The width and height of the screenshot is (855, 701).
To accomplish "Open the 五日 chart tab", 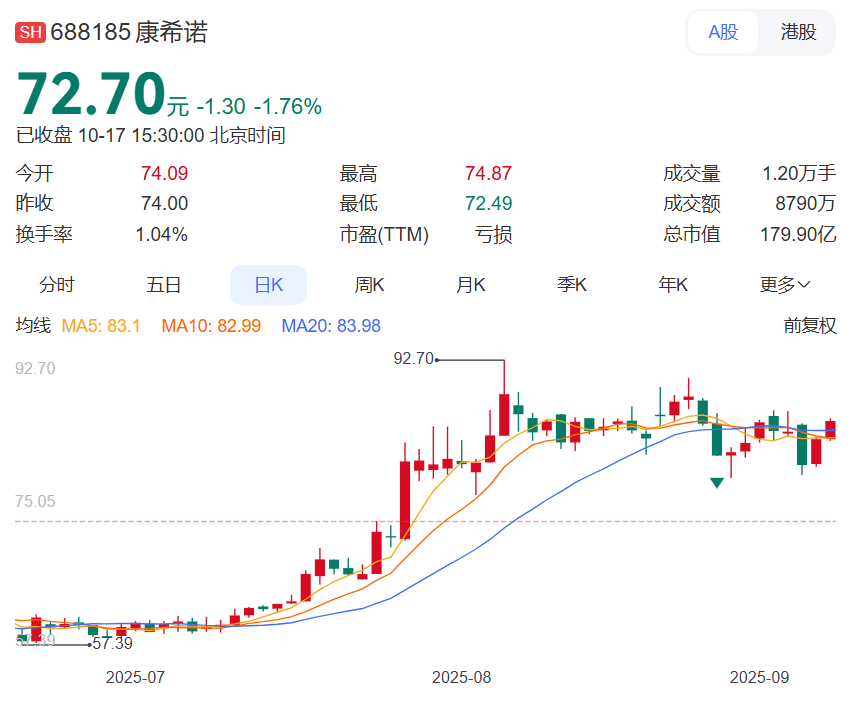I will coord(163,285).
